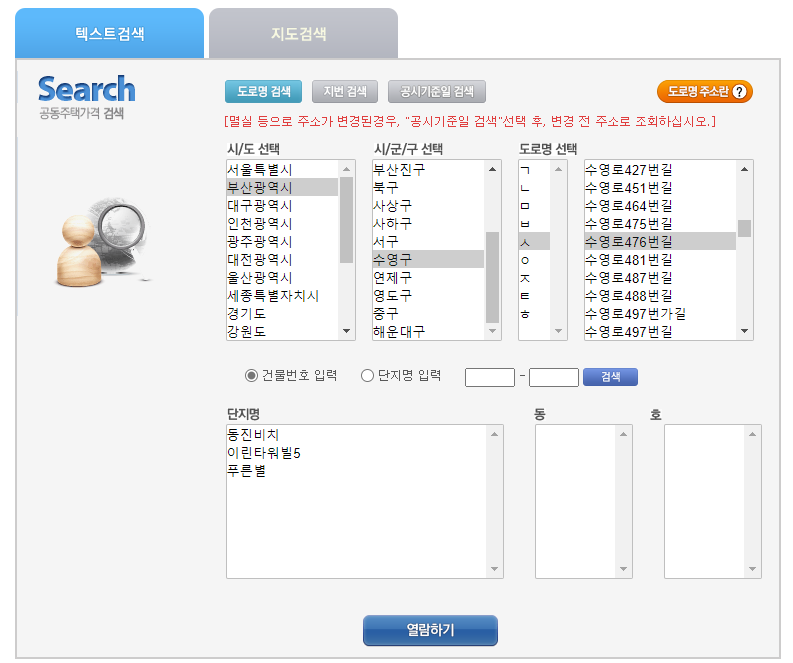Viewport: 793px width, 663px height.
Task: Select 사상구 in the 시/군/구 list
Action: tap(428, 205)
